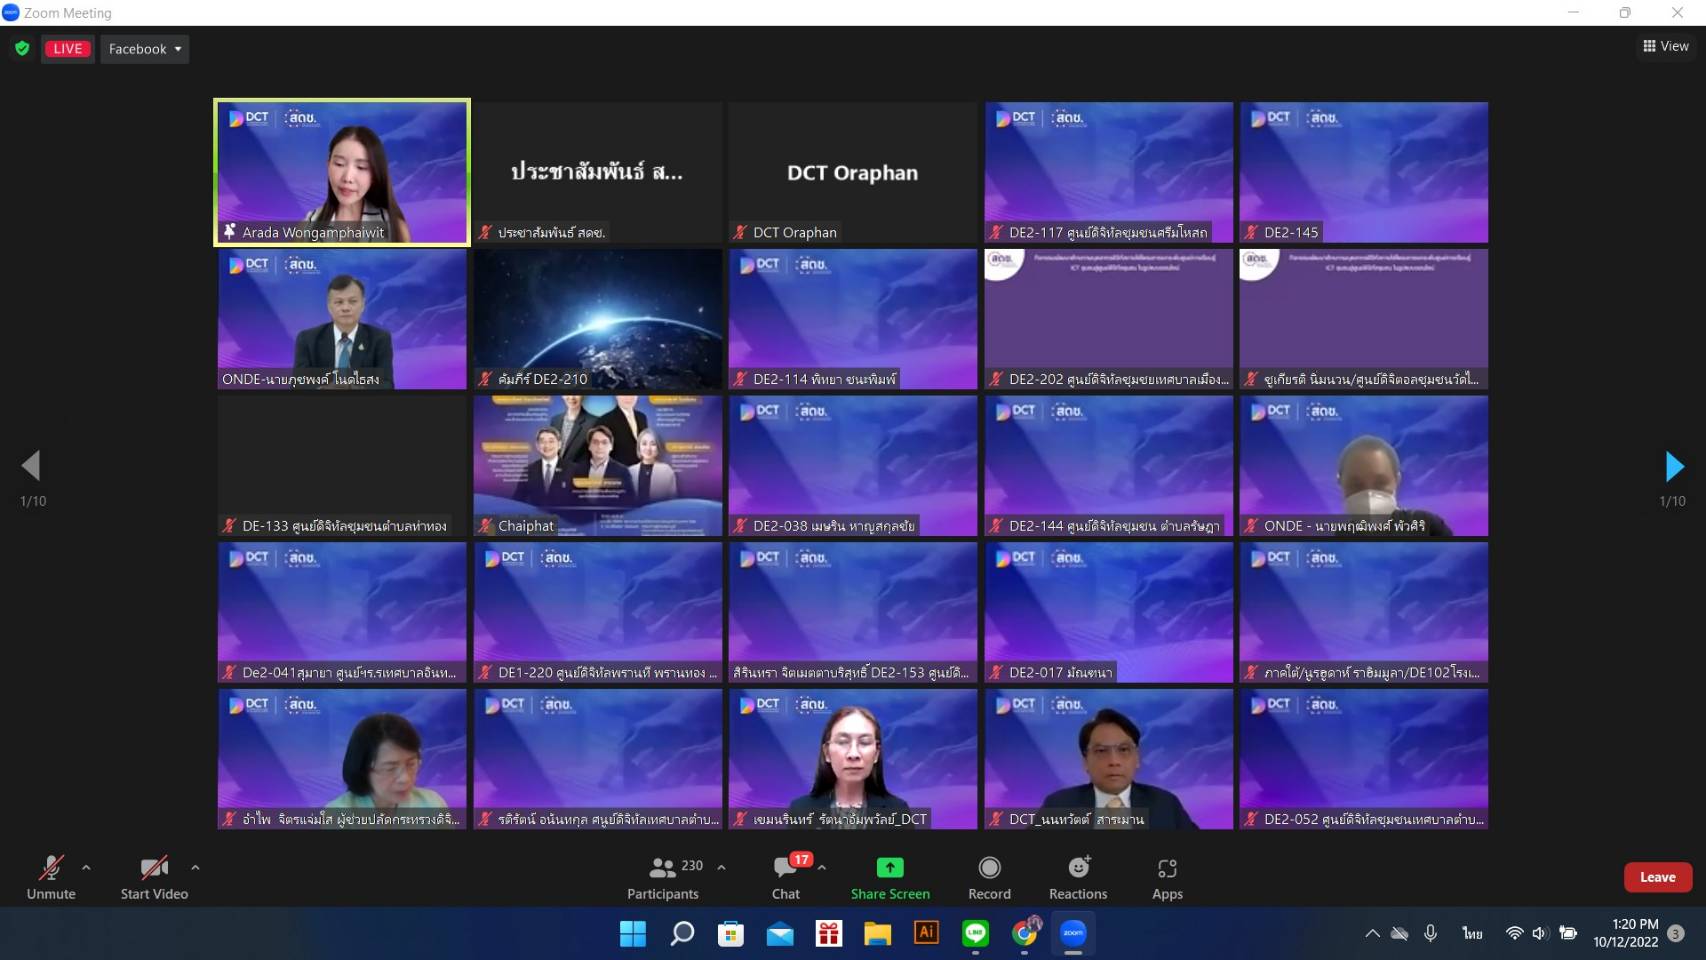Expand the chat options arrow
Viewport: 1706px width, 960px height.
pos(822,867)
